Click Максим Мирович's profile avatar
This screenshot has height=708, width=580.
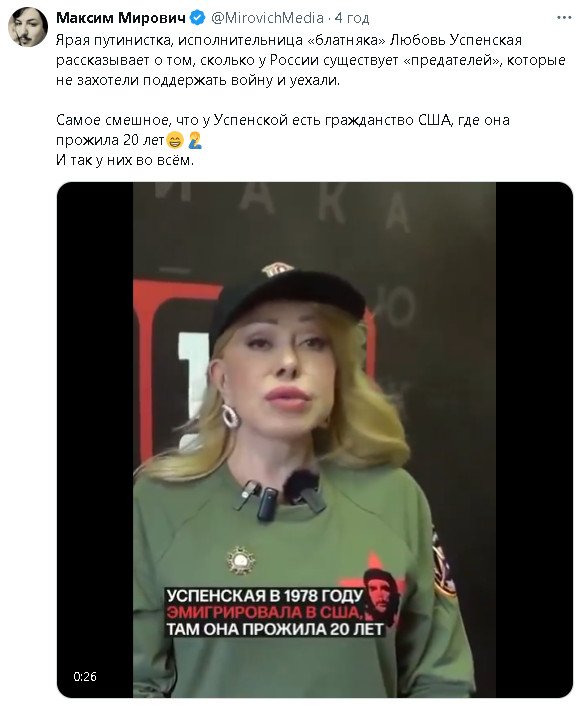28,27
